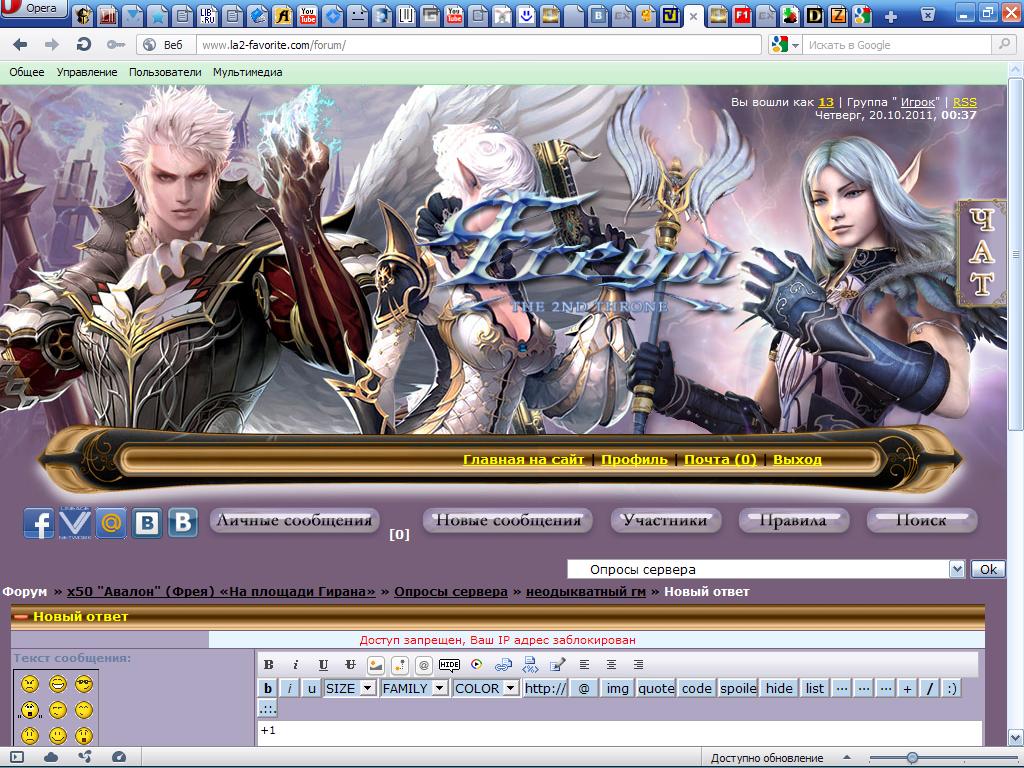Collapse the Новый ответ section
Image resolution: width=1024 pixels, height=768 pixels.
(x=21, y=616)
